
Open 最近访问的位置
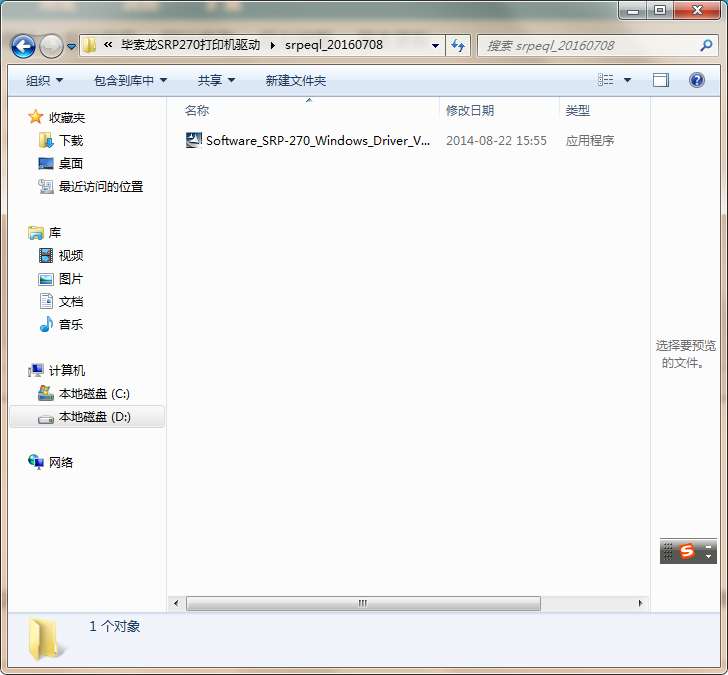[101, 187]
